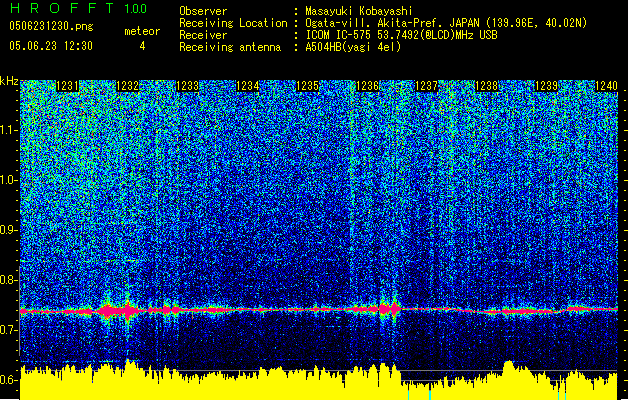This screenshot has width=629, height=400.
Task: Click the 1240 time marker
Action: [x=606, y=86]
